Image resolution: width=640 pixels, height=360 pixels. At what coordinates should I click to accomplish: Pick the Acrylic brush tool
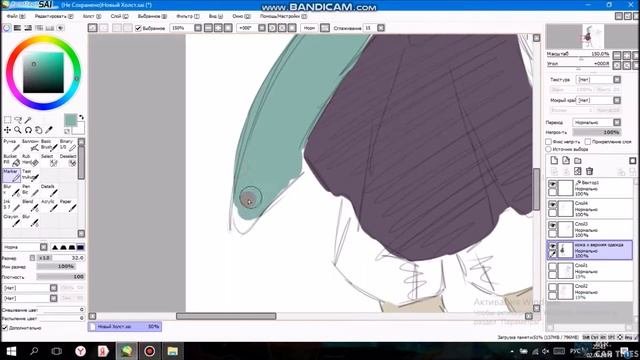coord(49,205)
